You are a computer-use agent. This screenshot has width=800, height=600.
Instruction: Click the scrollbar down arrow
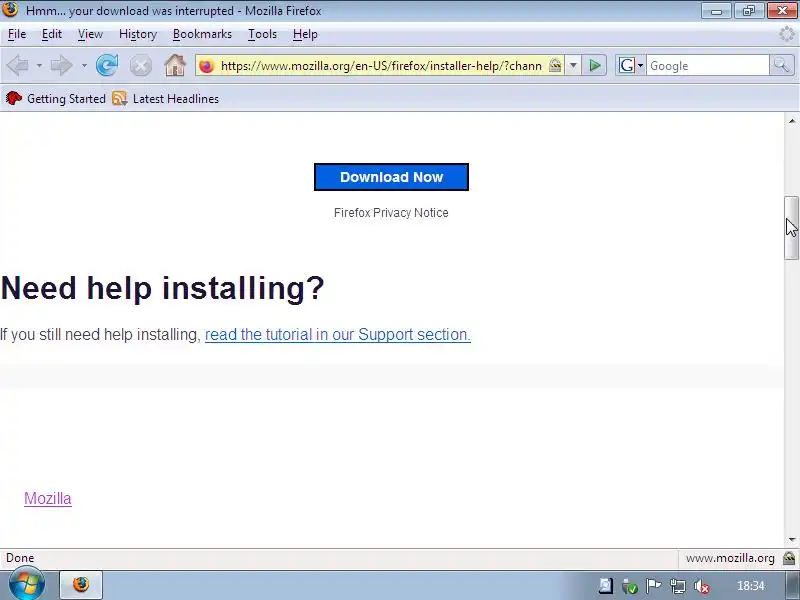pyautogui.click(x=792, y=539)
